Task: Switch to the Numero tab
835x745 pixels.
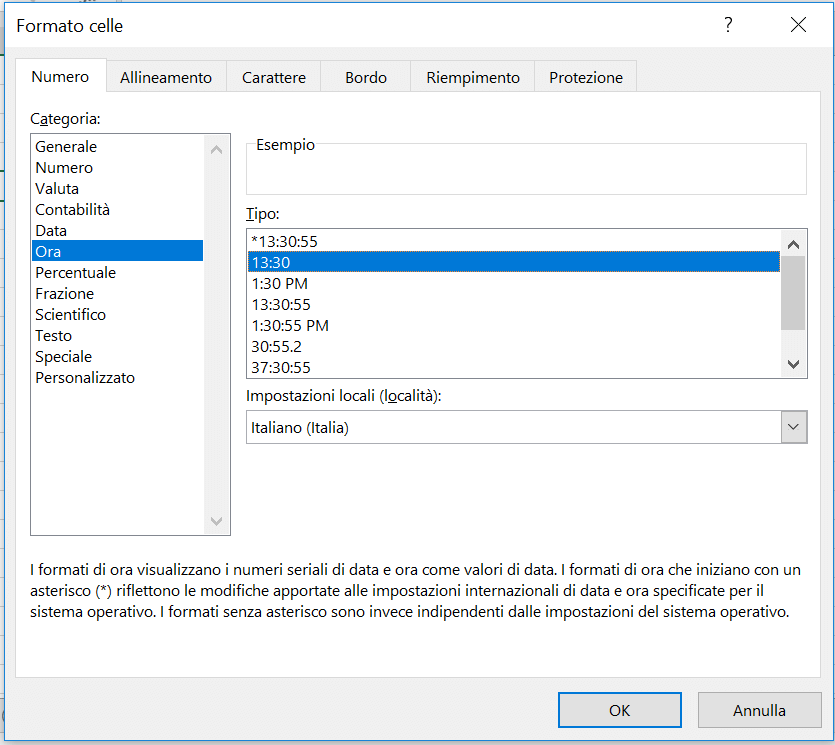Action: (x=60, y=77)
